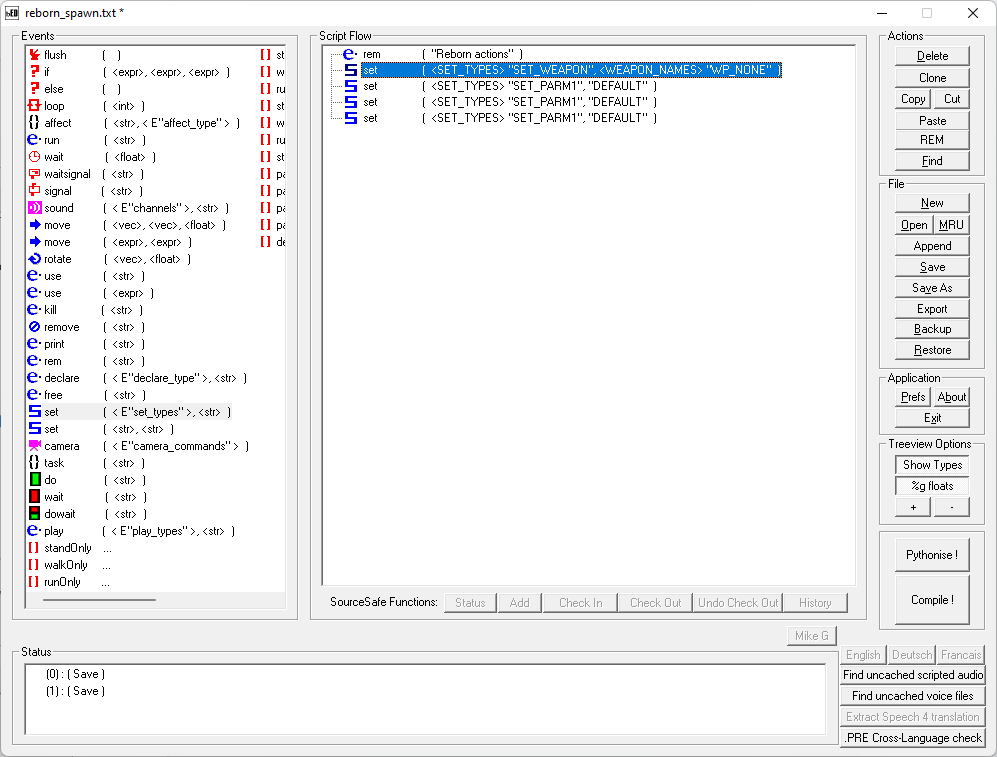Click the walkOnly red brackets icon
Image resolution: width=997 pixels, height=757 pixels.
(x=34, y=565)
